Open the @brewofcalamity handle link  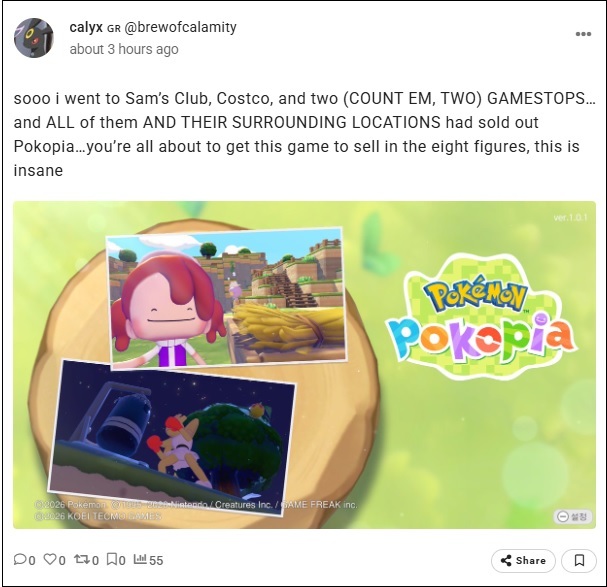pos(180,27)
